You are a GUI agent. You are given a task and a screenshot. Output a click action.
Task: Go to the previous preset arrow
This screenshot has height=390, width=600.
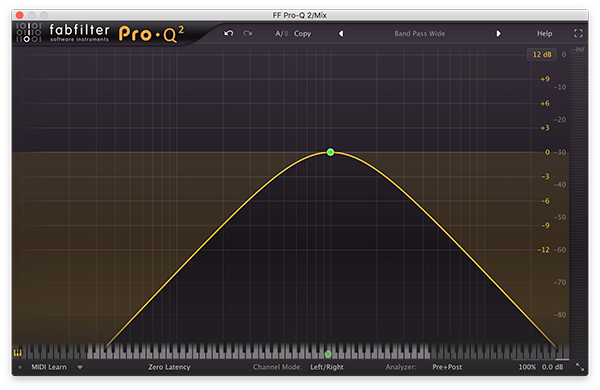pyautogui.click(x=341, y=34)
